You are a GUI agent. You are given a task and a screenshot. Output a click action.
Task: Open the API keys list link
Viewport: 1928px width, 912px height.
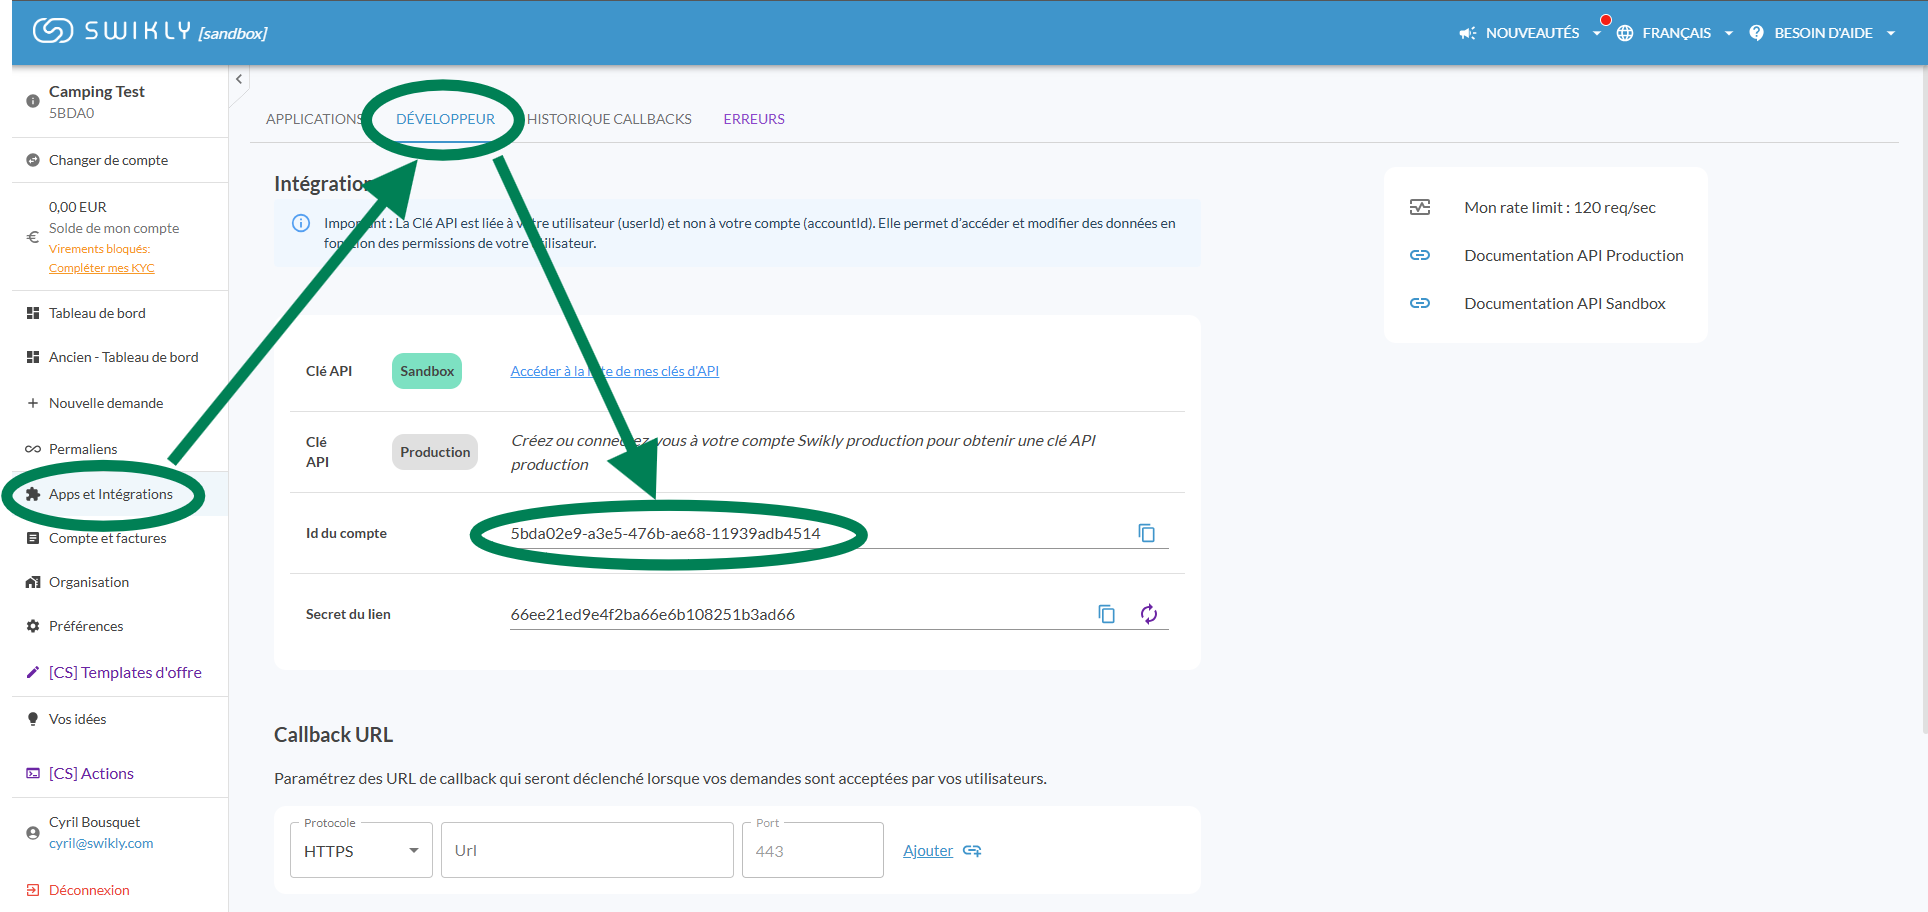coord(614,371)
